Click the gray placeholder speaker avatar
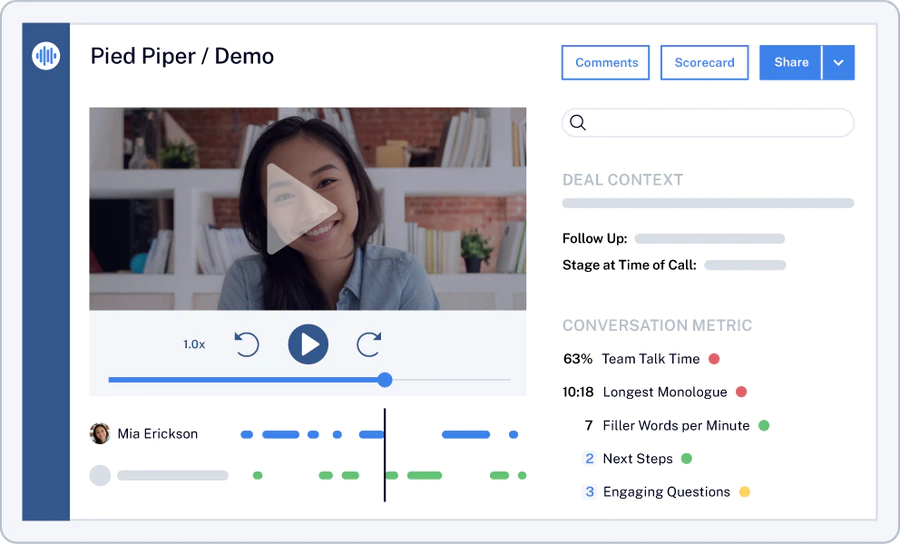This screenshot has height=544, width=900. pos(100,475)
